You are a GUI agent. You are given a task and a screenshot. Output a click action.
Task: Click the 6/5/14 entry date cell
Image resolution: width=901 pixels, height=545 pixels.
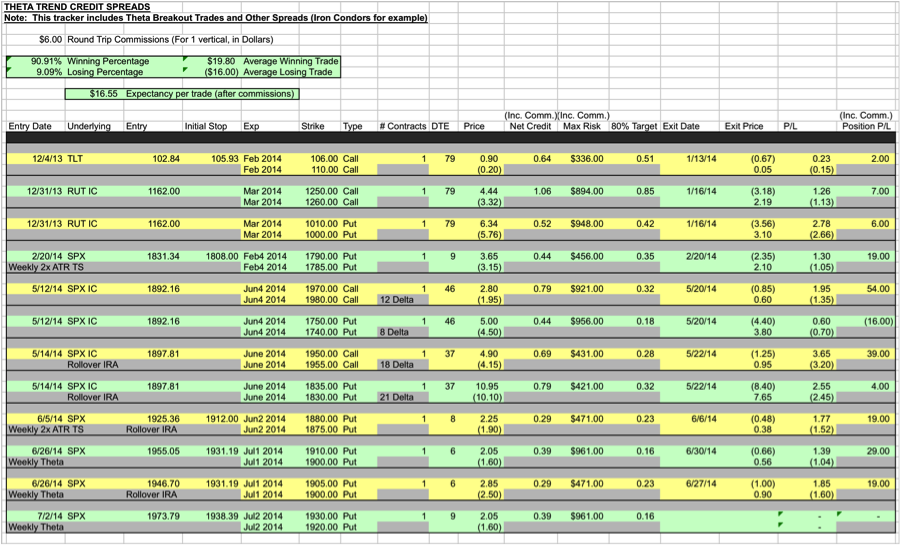tap(49, 419)
